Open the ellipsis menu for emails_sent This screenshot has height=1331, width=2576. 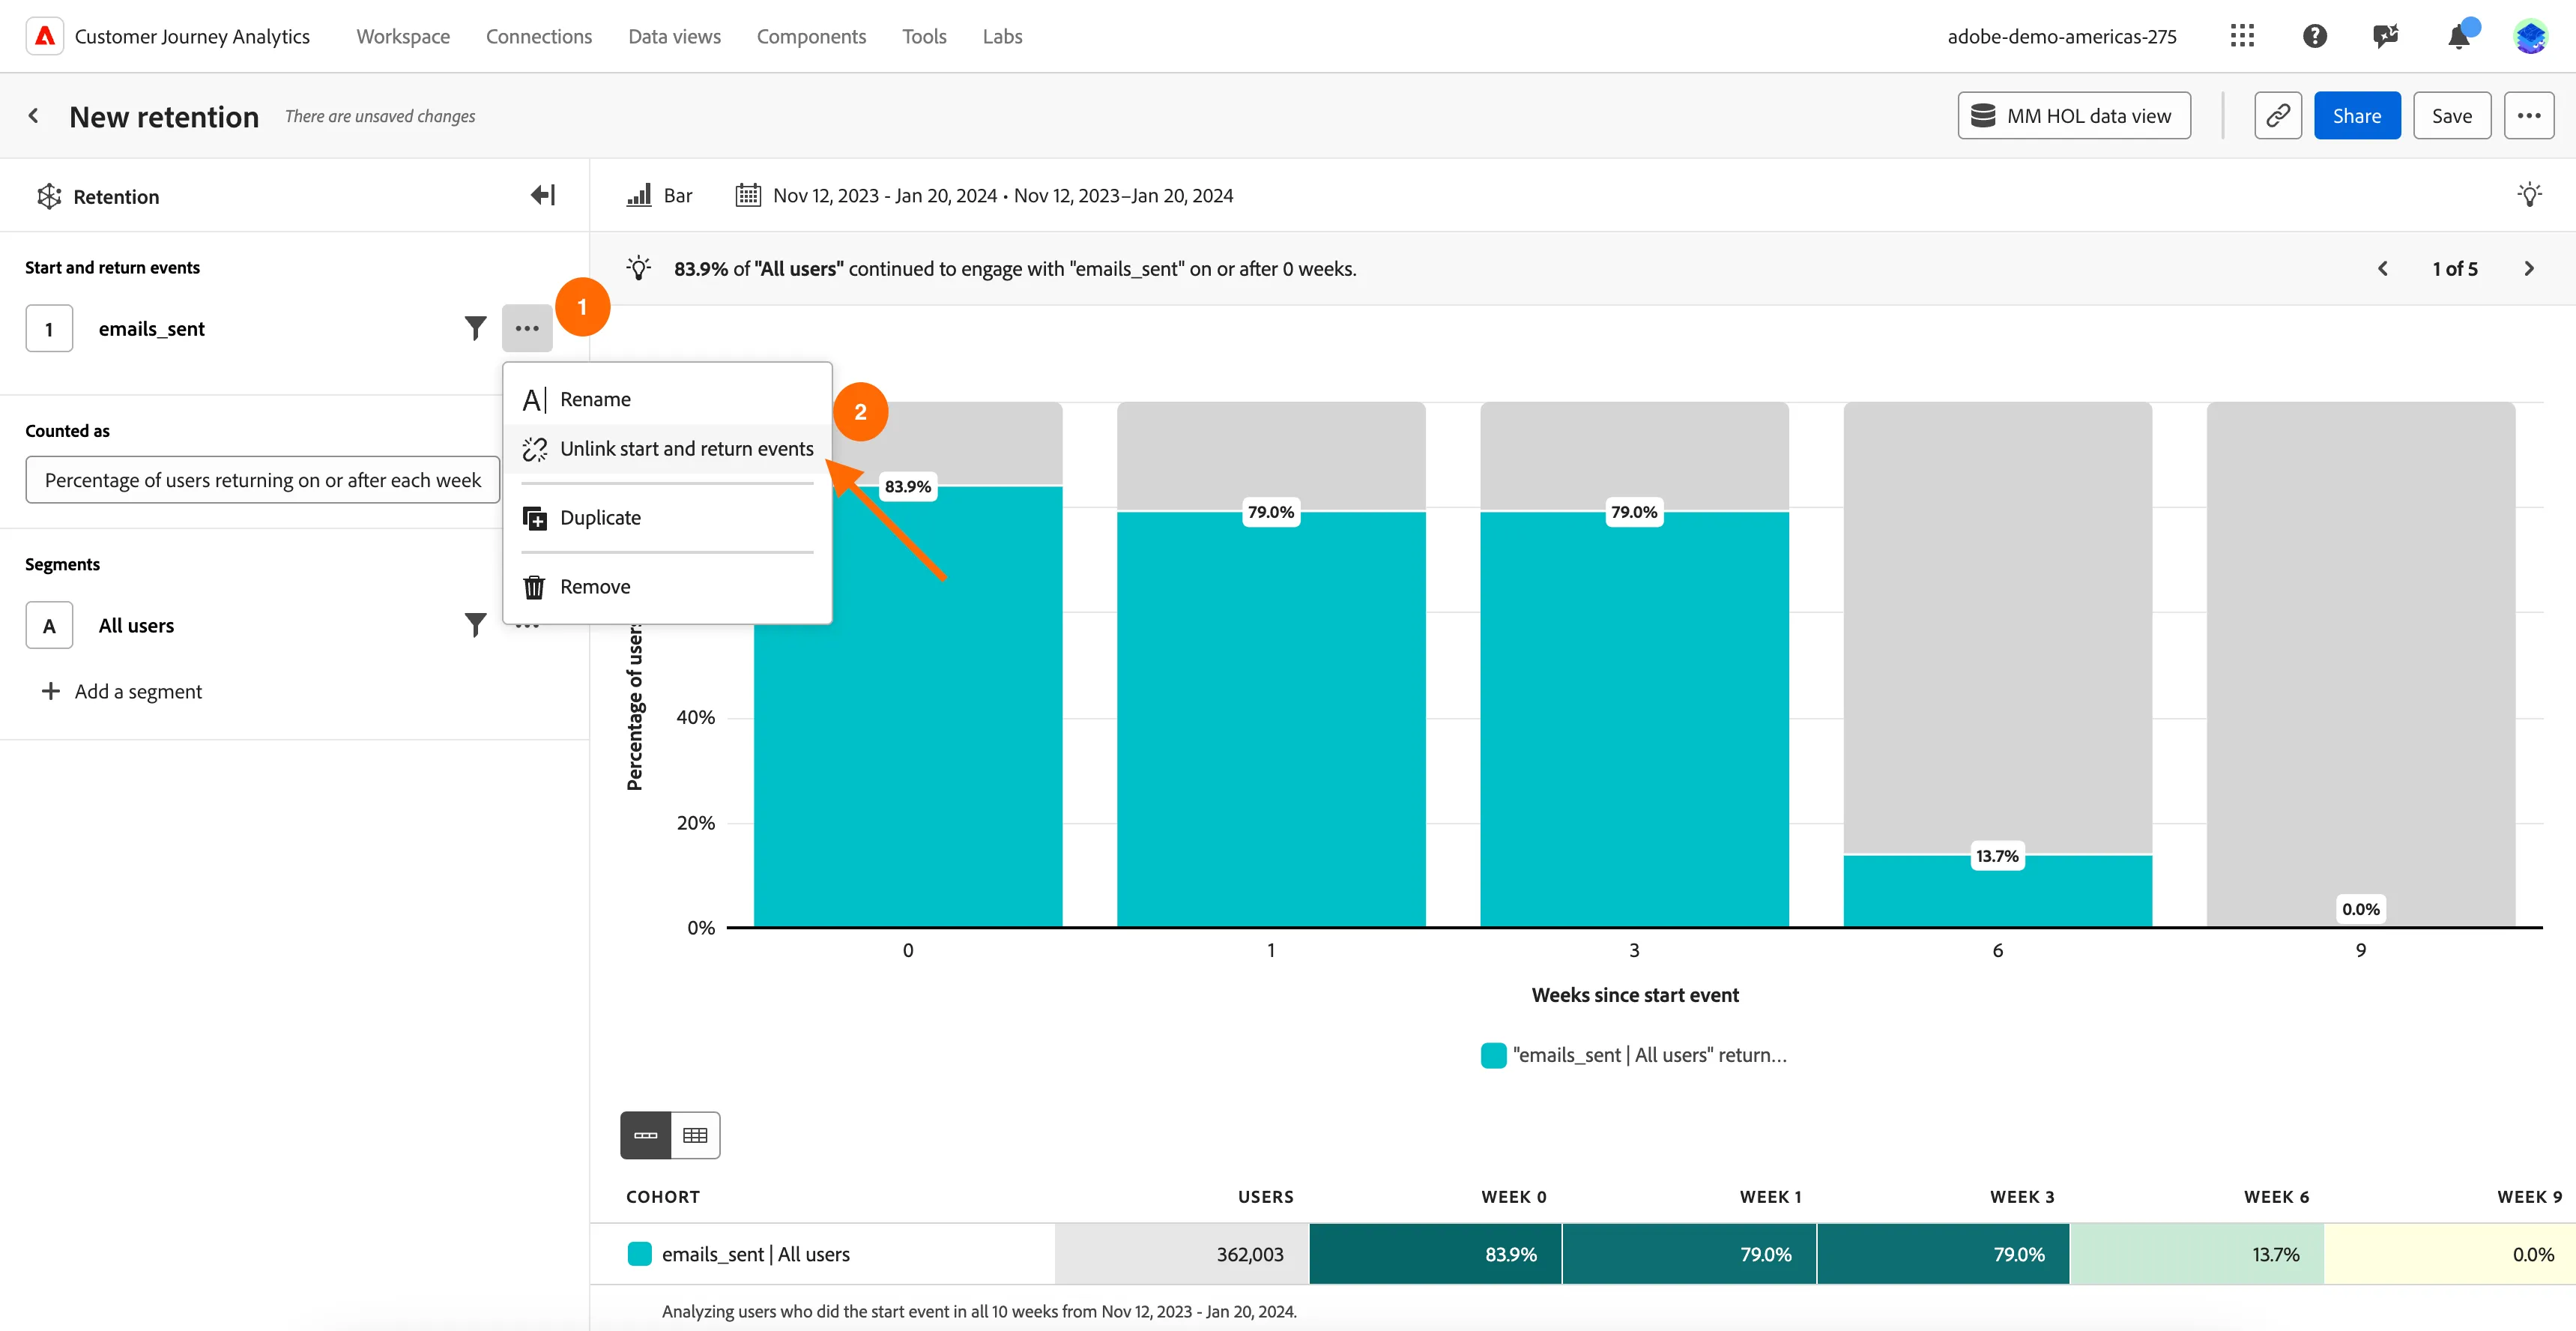(x=527, y=328)
